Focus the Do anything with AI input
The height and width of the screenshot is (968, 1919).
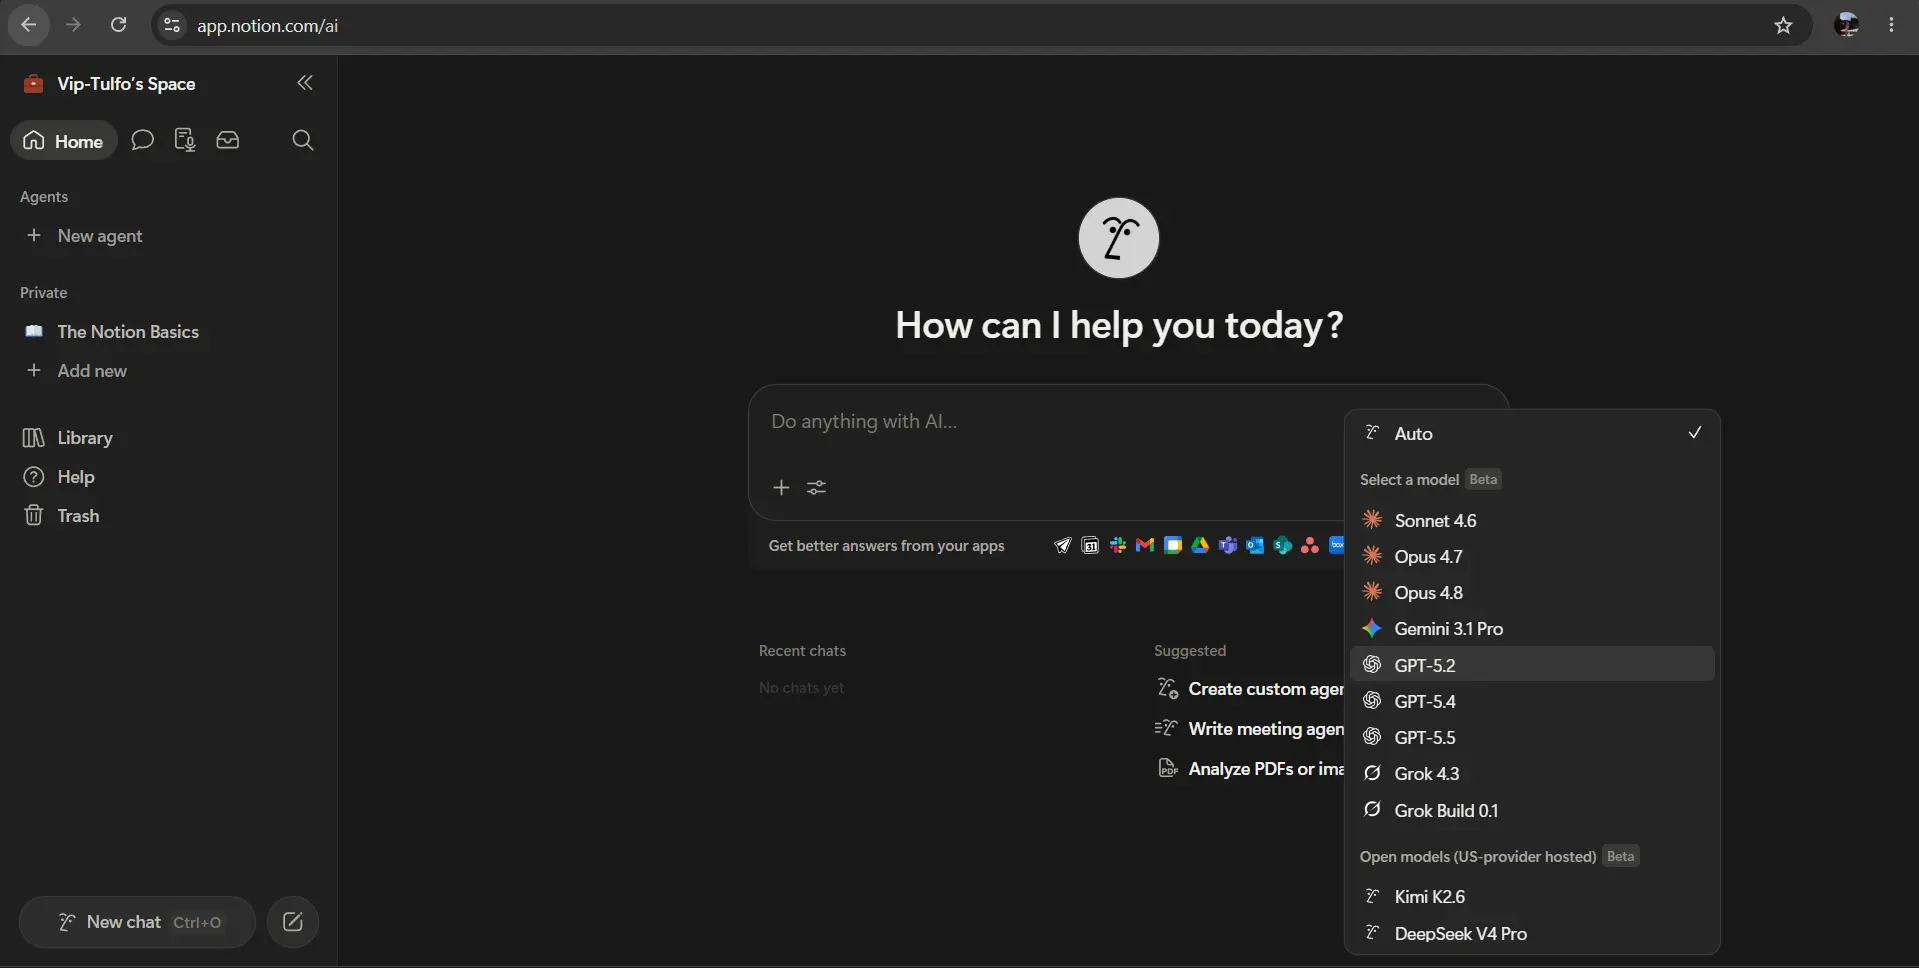(1050, 422)
